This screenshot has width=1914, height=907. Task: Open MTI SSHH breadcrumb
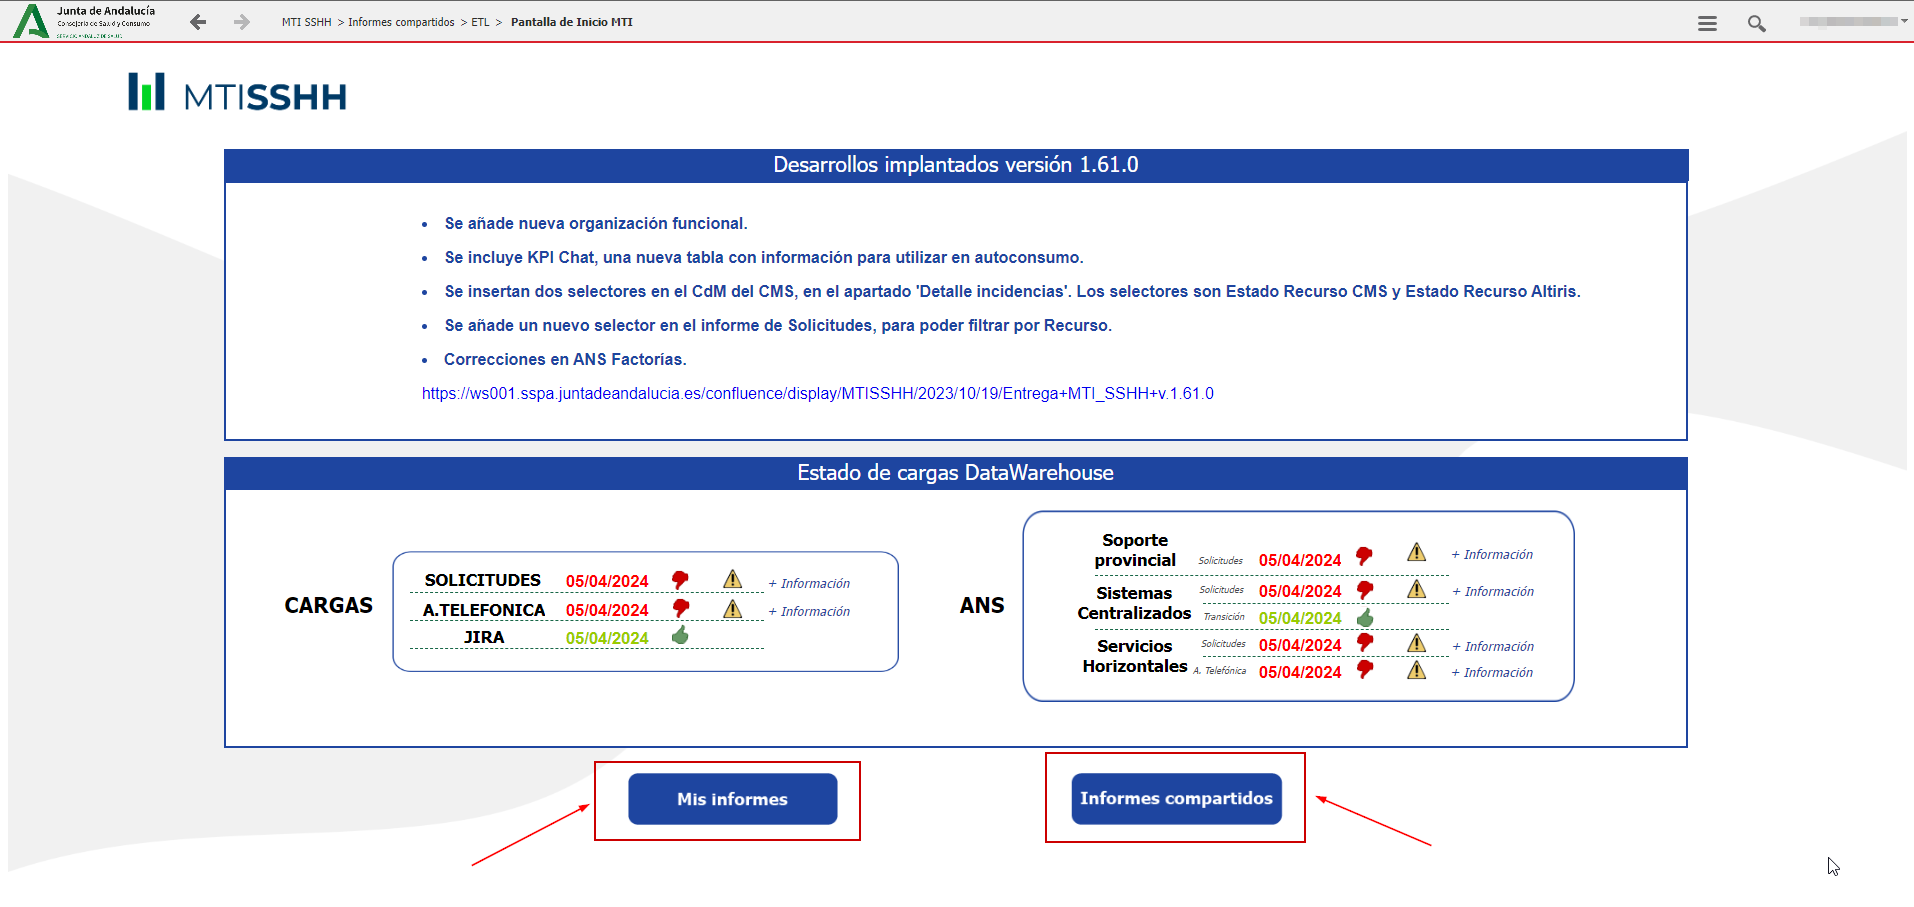click(x=306, y=22)
